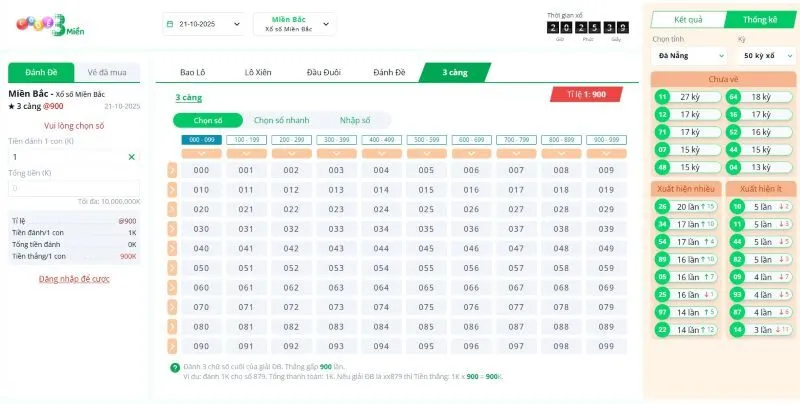
Task: Clear the bet amount with the X icon
Action: pyautogui.click(x=131, y=157)
